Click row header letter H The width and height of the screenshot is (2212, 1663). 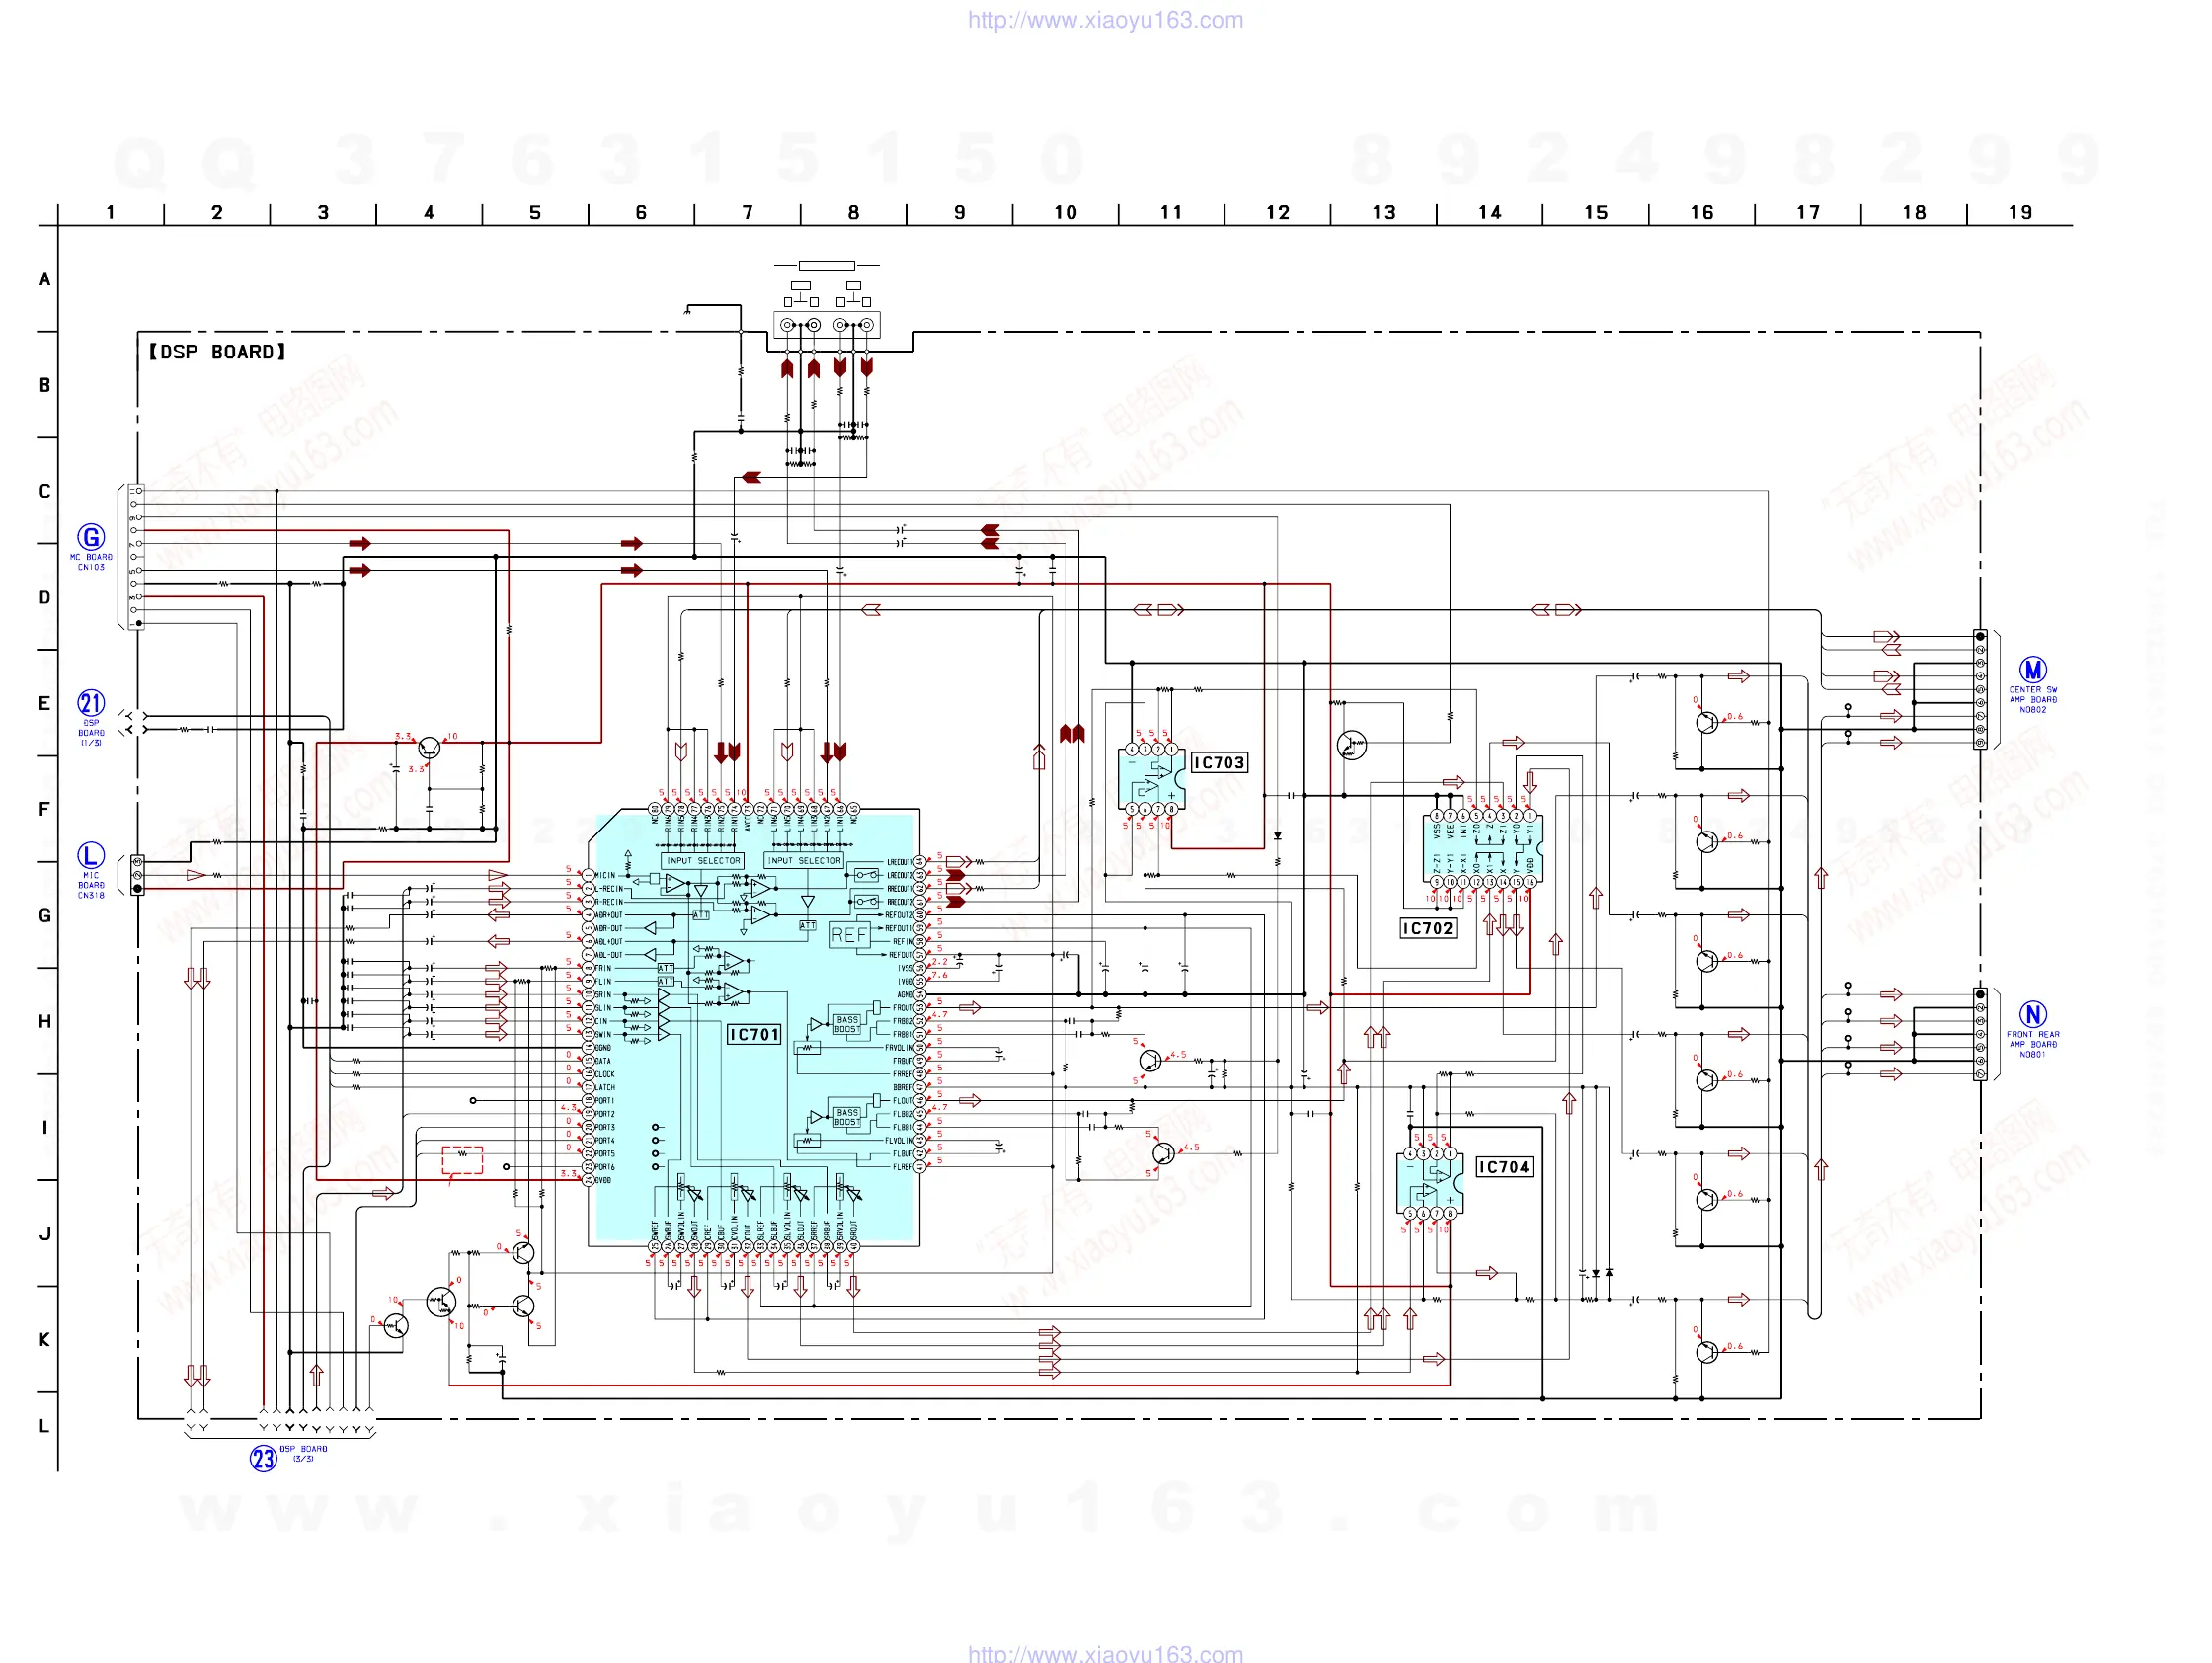tap(44, 1022)
